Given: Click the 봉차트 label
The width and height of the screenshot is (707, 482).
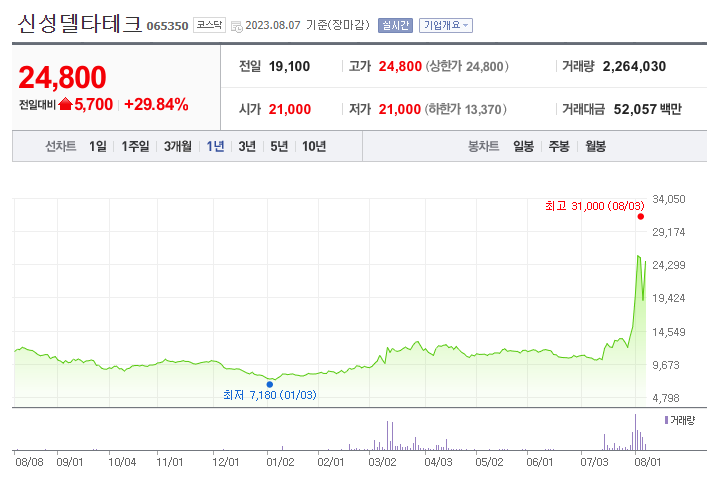Looking at the screenshot, I should [483, 146].
